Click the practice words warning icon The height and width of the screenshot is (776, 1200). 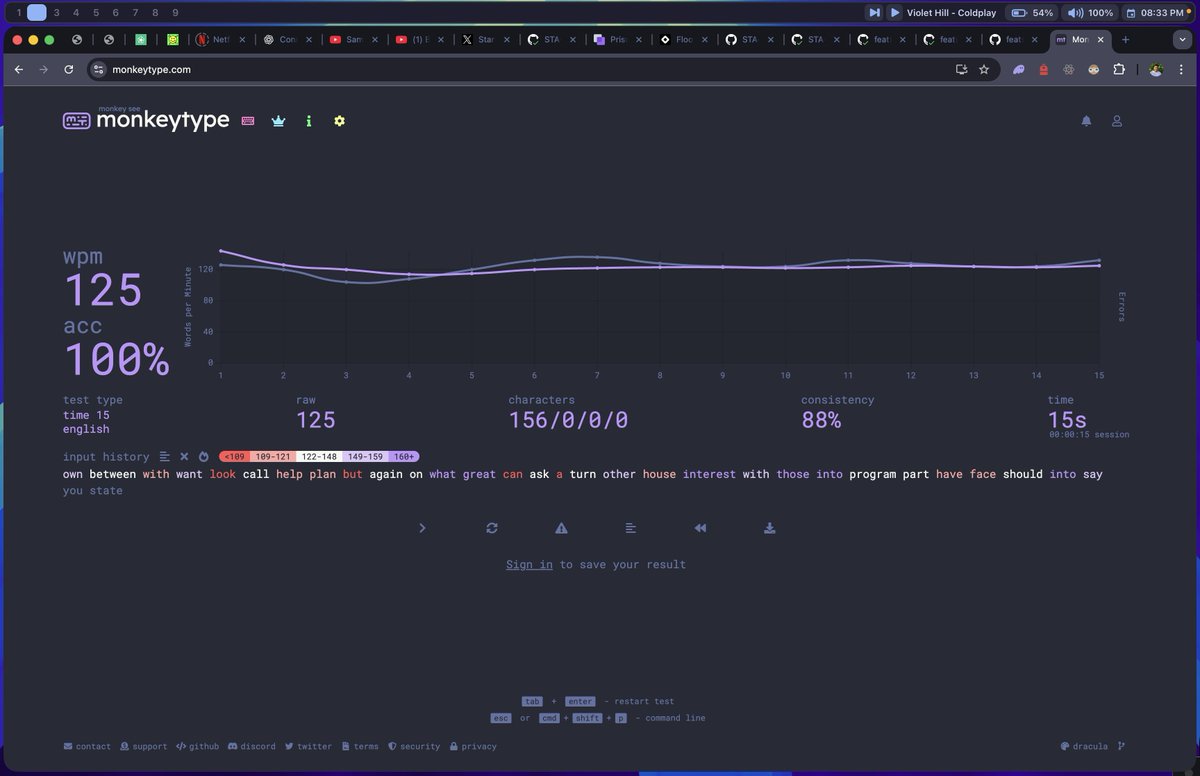(561, 528)
